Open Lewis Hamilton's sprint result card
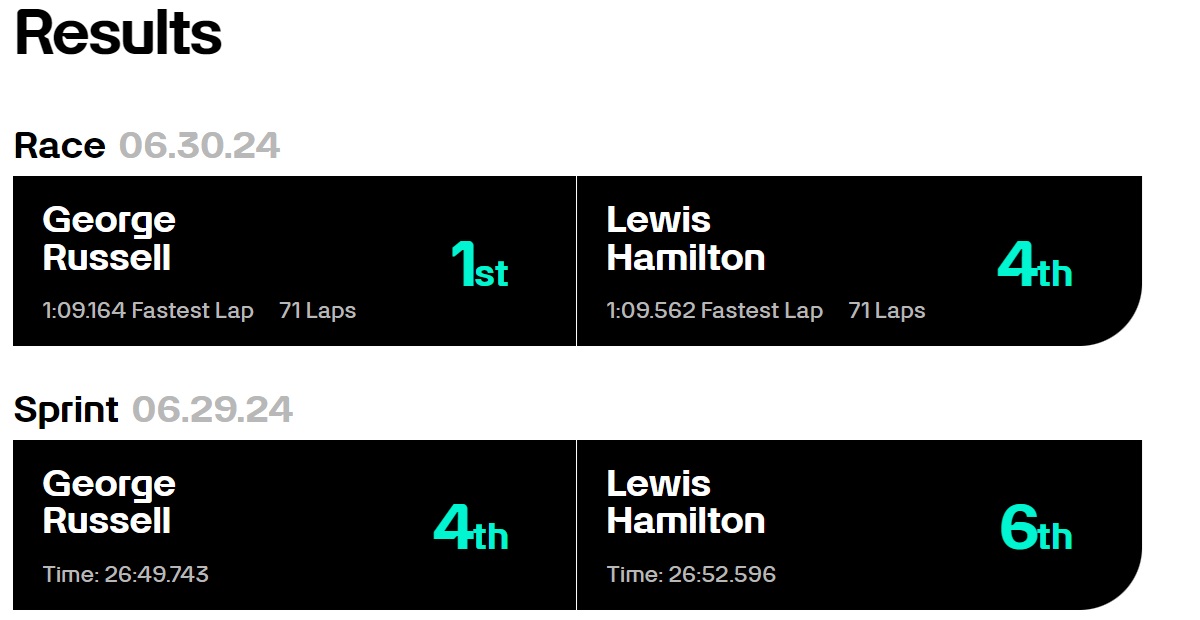1200x620 pixels. pos(859,525)
